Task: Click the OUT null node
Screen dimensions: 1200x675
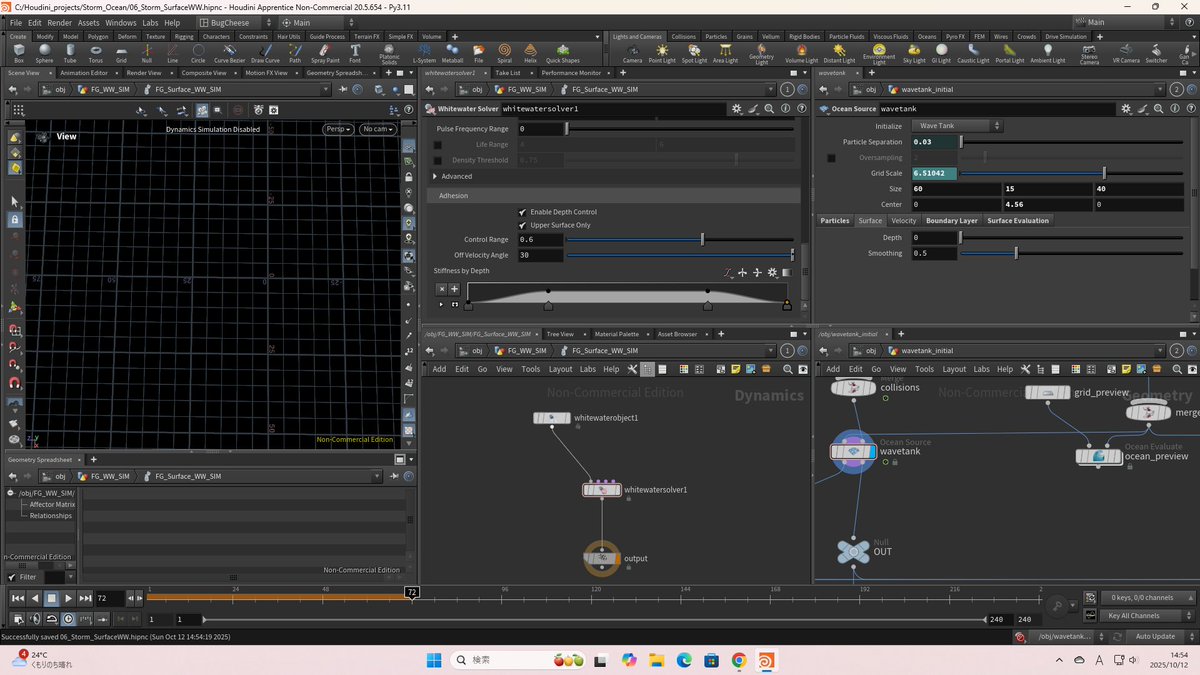Action: (x=854, y=550)
